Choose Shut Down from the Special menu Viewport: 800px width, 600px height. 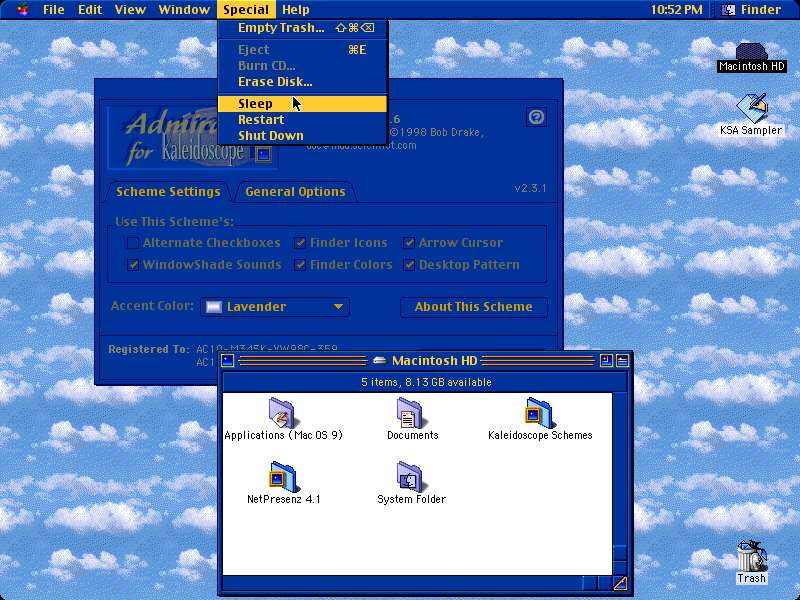[302, 135]
